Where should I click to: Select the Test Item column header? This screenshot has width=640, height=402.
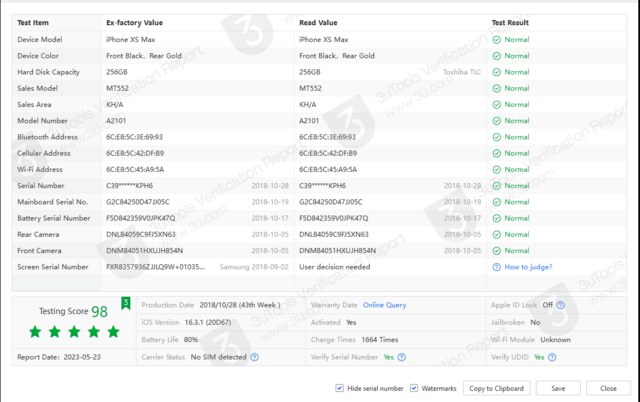33,23
